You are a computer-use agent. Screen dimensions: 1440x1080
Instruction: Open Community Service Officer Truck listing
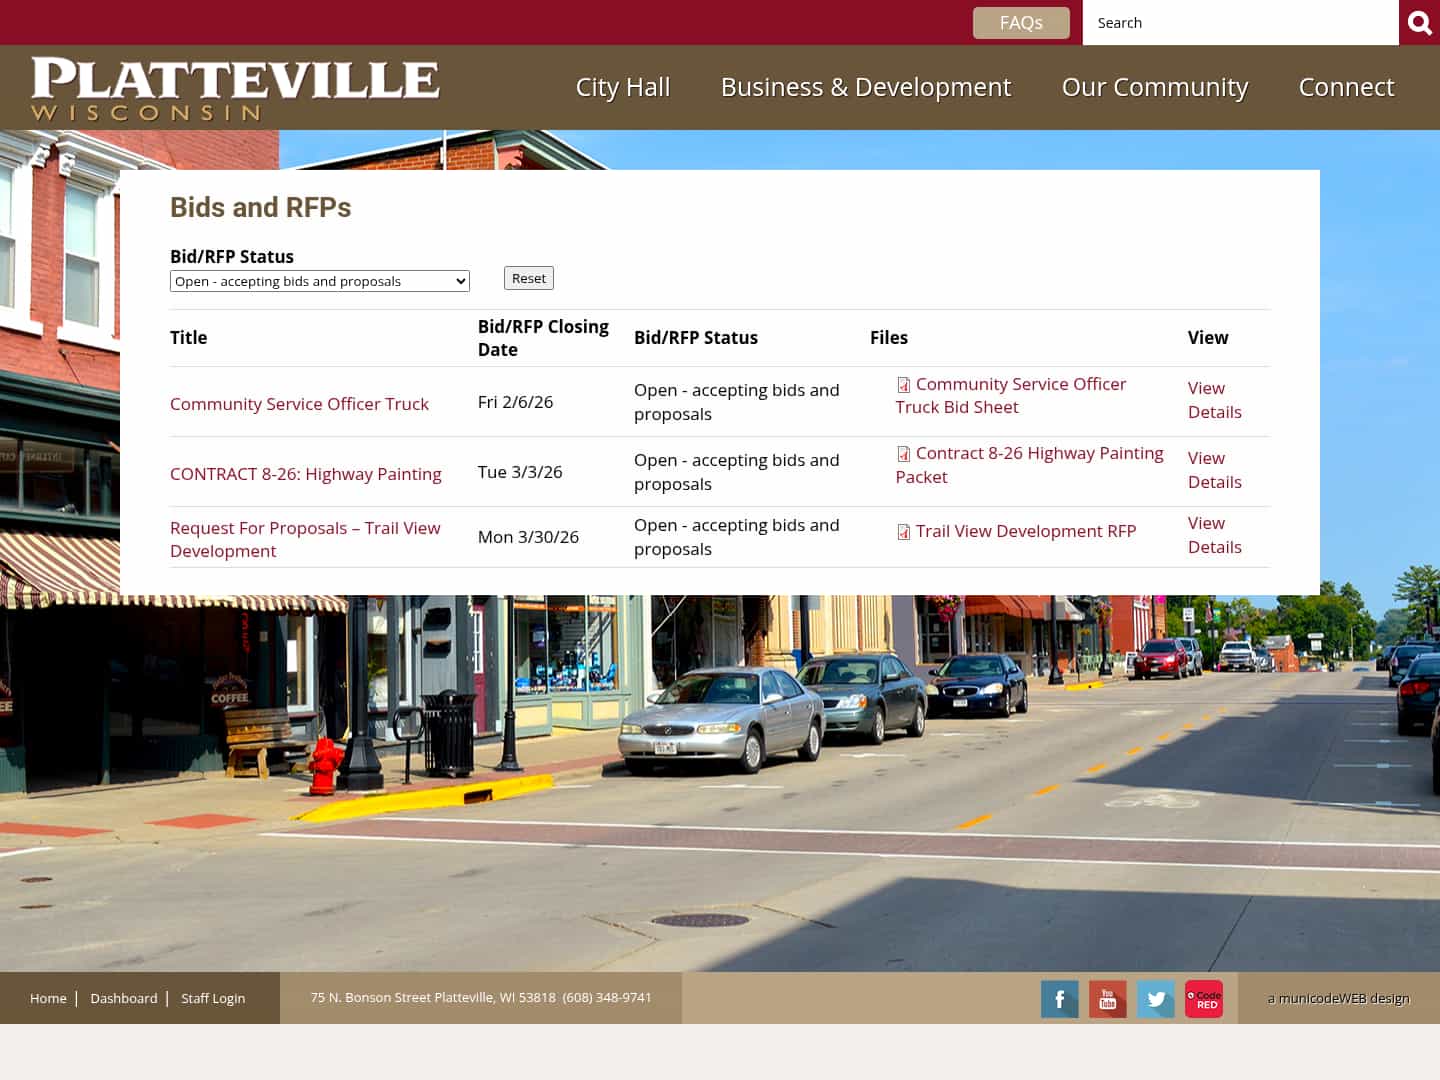coord(299,403)
